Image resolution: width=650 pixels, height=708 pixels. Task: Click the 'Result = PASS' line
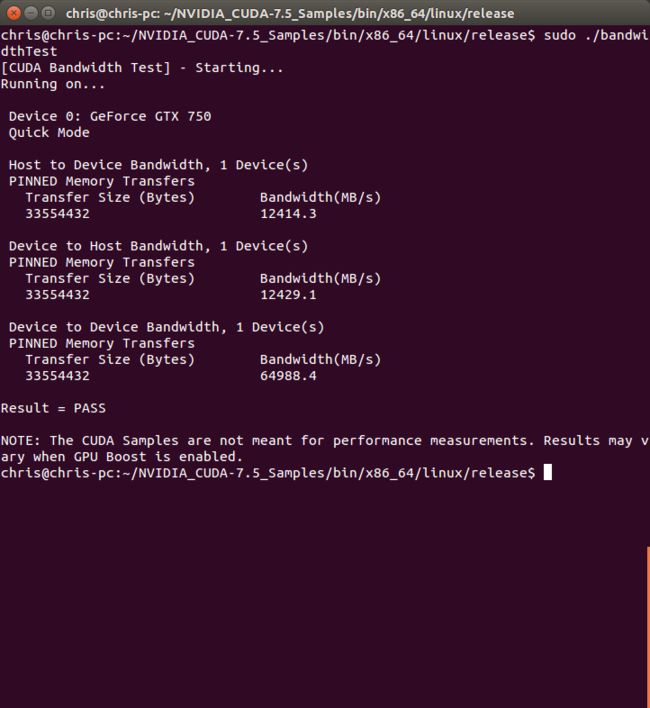pos(53,408)
